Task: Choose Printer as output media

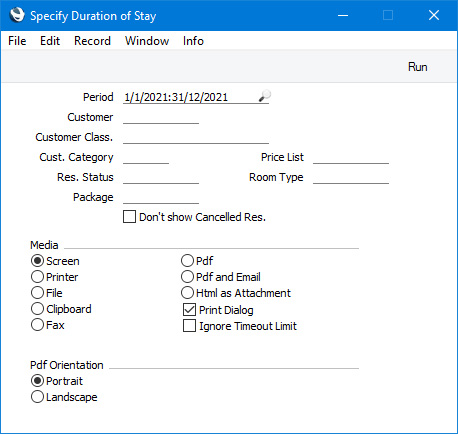Action: 37,277
